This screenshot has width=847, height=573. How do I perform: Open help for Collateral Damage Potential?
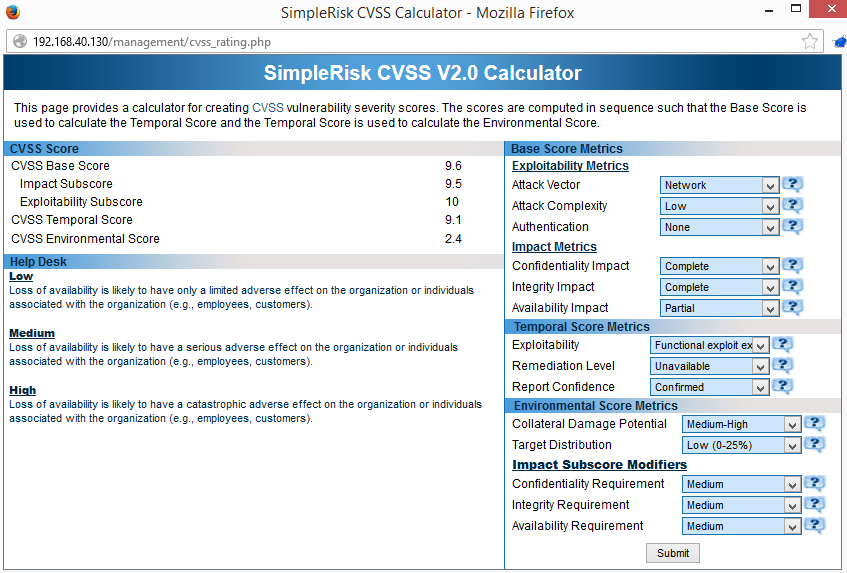click(x=815, y=424)
